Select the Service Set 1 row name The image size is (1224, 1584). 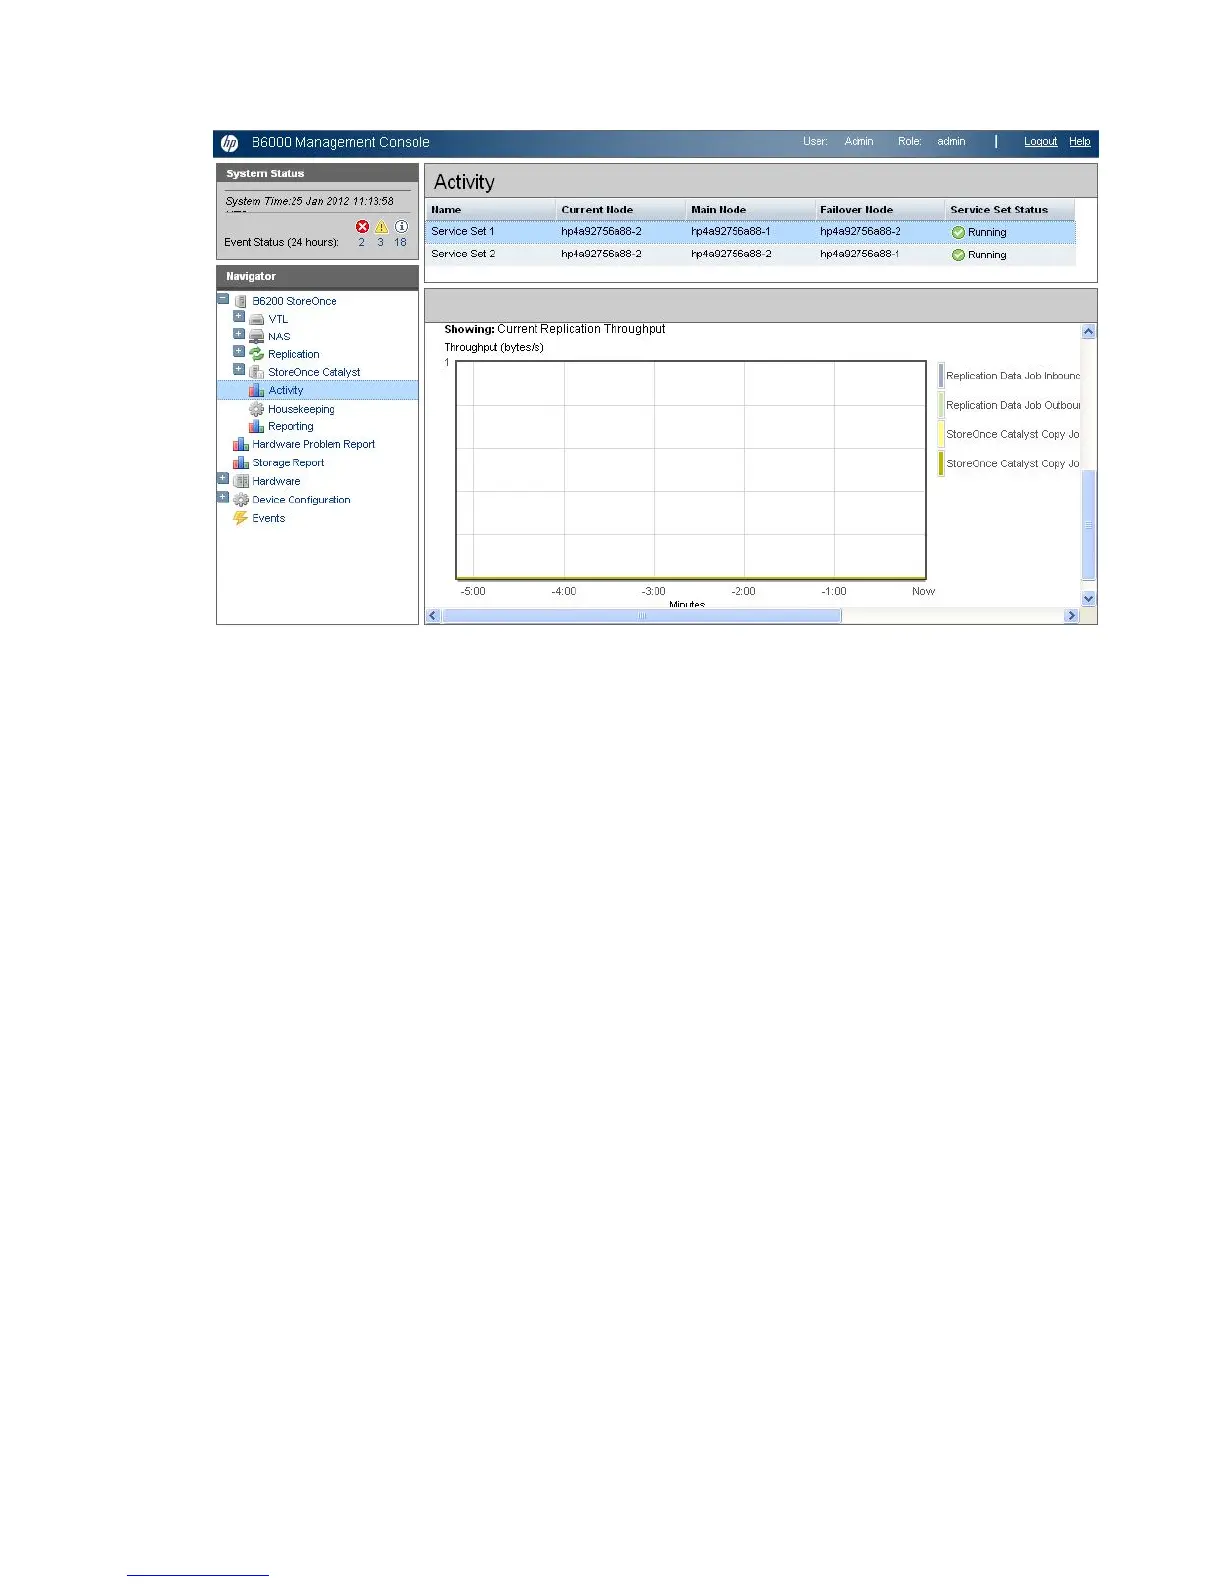pos(463,231)
